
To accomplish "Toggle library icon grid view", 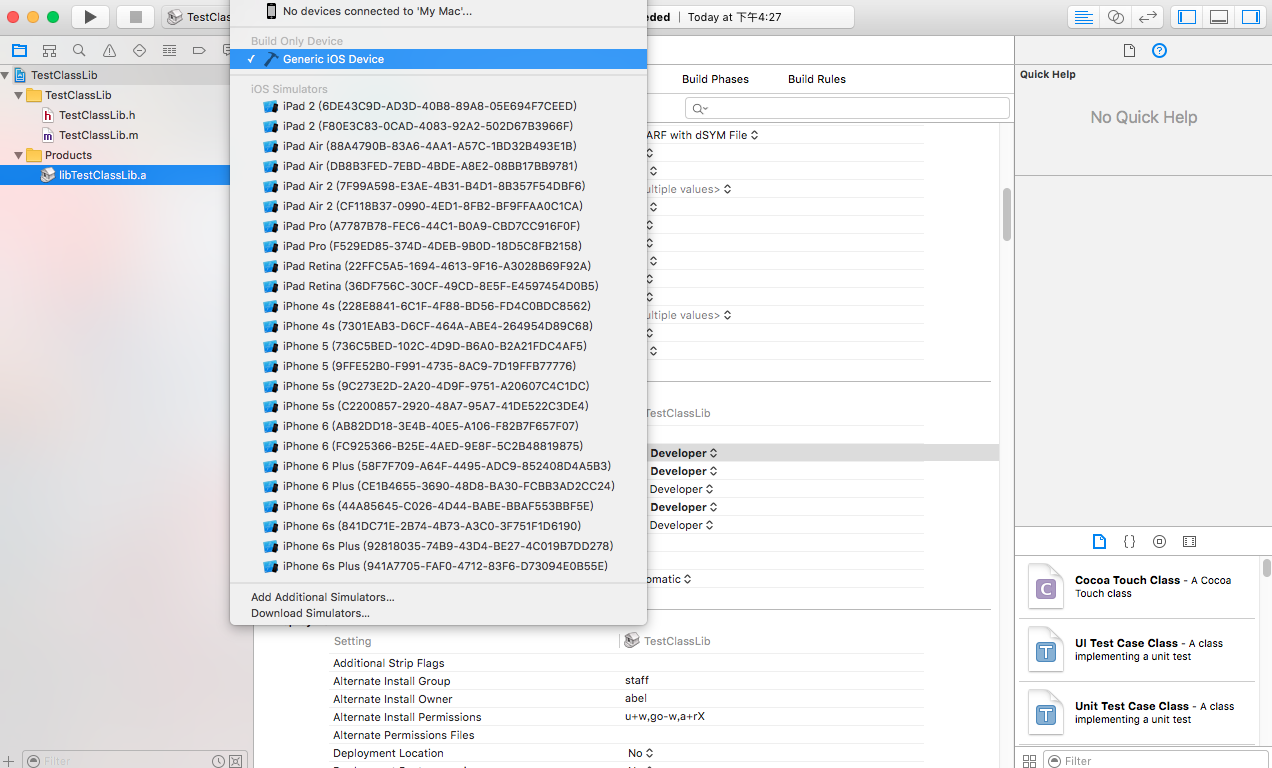I will (1029, 761).
